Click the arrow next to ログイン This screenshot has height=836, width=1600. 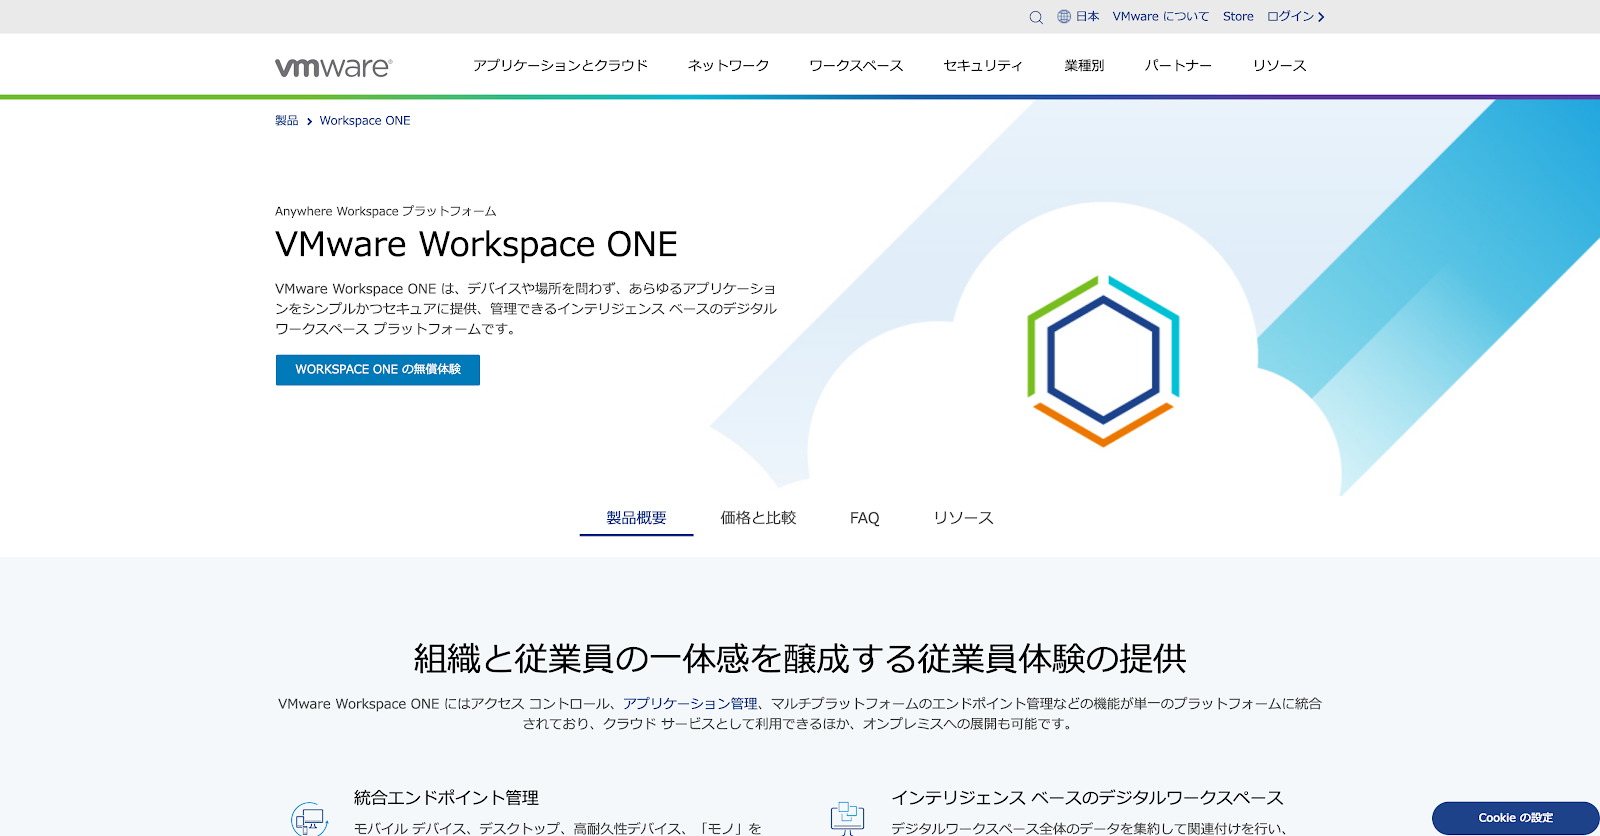[x=1321, y=17]
